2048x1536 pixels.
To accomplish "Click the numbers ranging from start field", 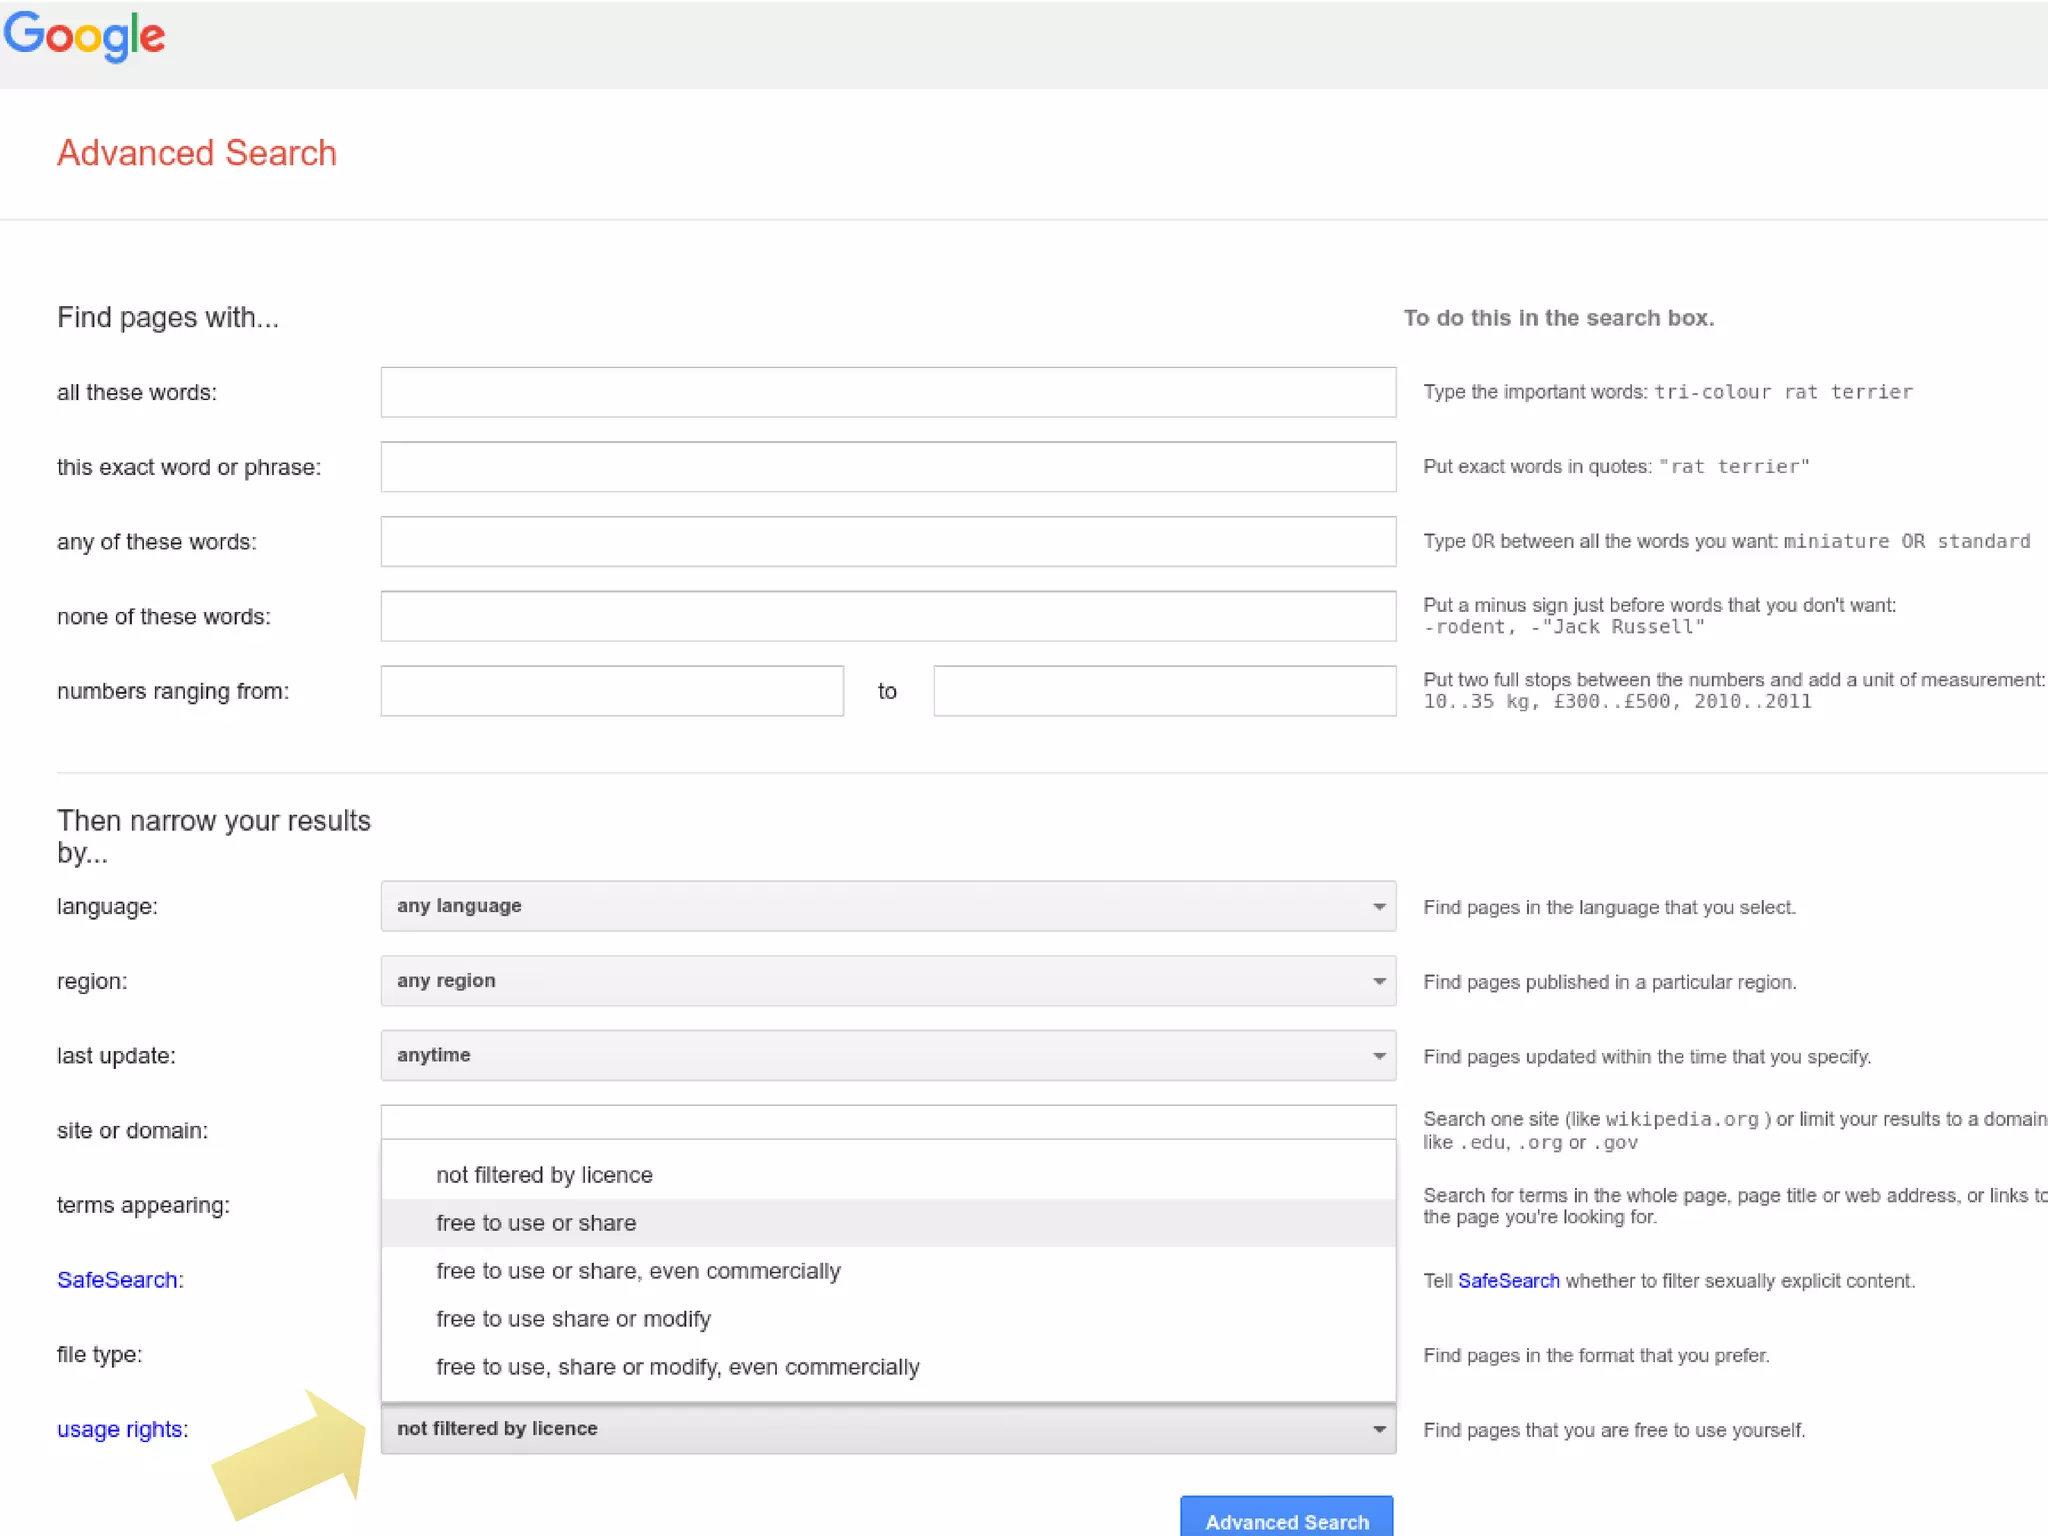I will pyautogui.click(x=611, y=691).
